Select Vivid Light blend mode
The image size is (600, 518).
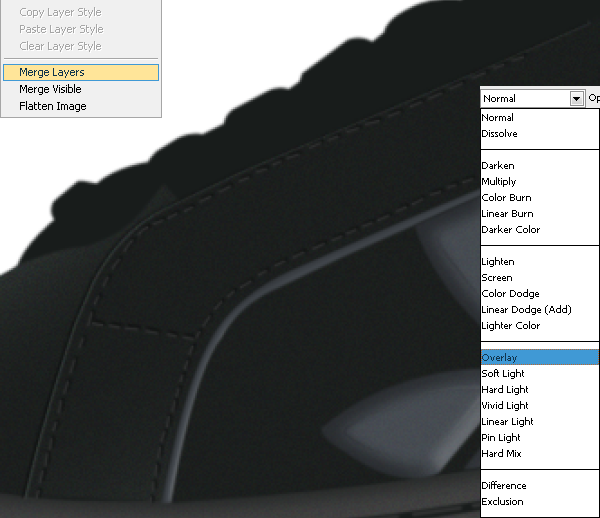540,406
